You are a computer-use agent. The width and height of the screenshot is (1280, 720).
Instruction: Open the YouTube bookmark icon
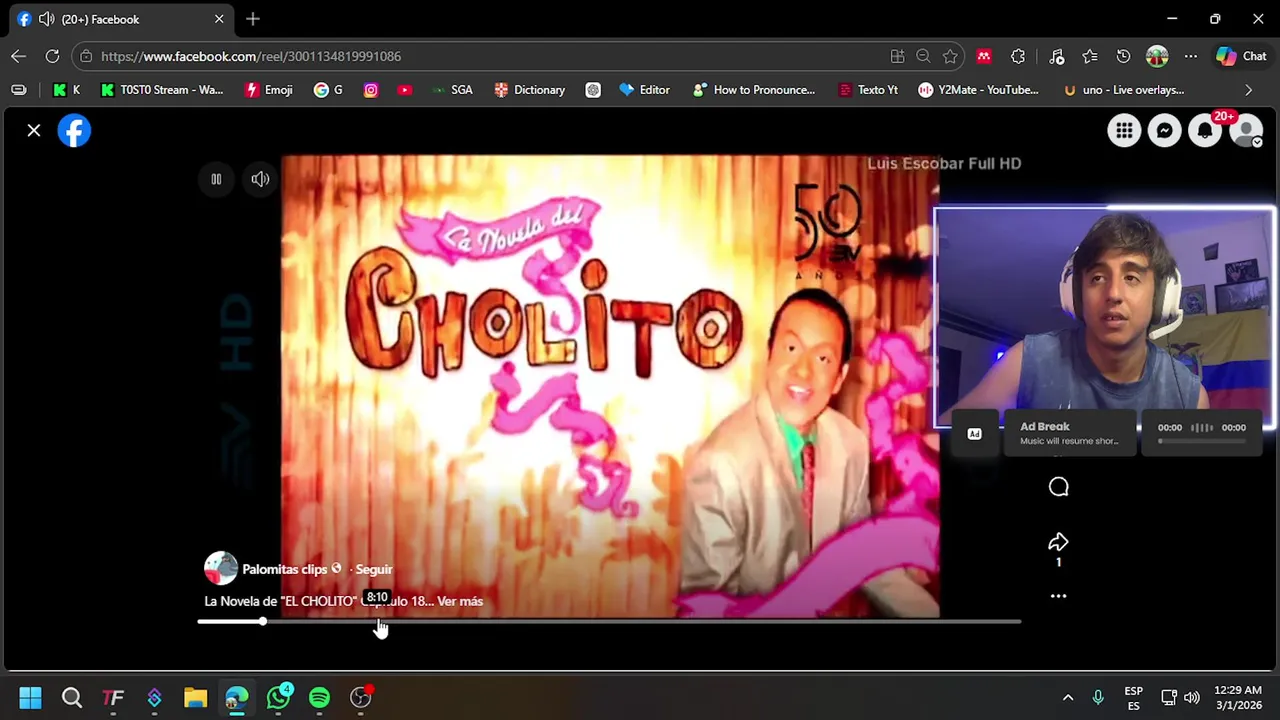(404, 90)
